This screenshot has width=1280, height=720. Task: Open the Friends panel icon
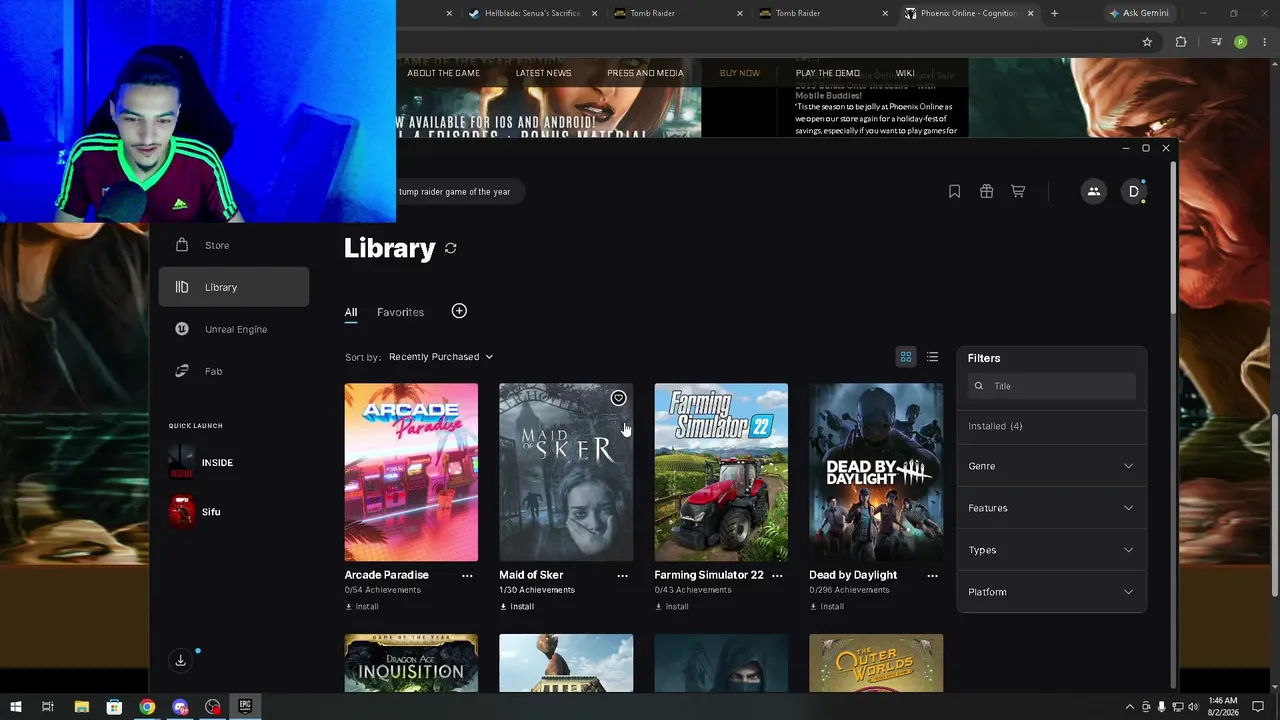[1093, 191]
